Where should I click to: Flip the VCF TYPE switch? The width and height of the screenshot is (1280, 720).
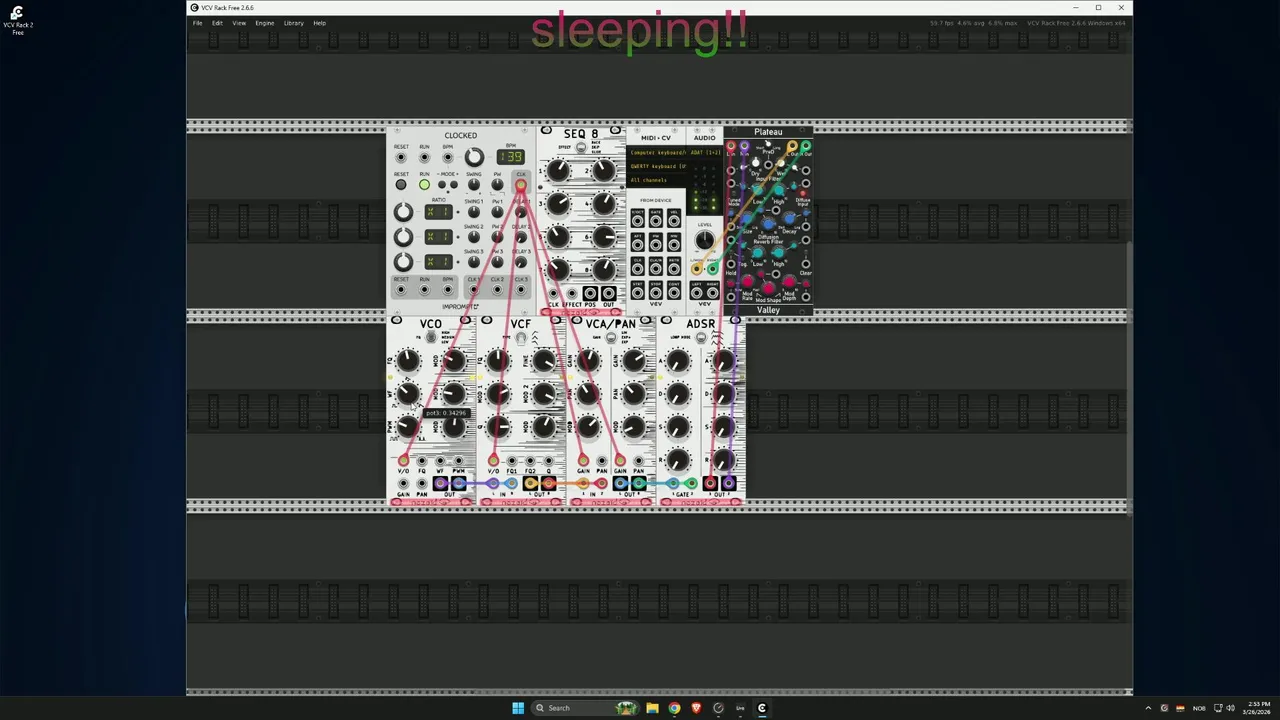click(521, 338)
